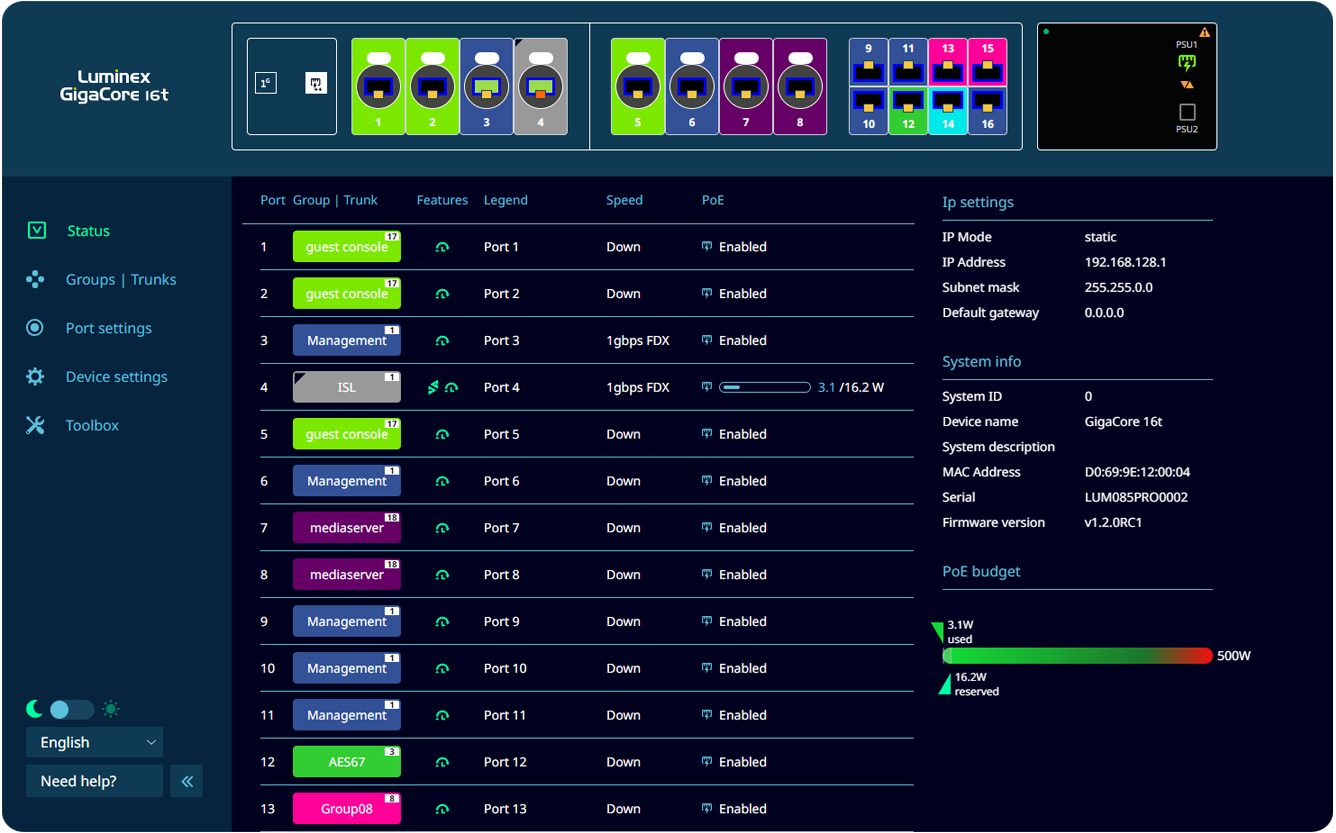Click pink Group08 badge on port 13
The height and width of the screenshot is (833, 1336).
347,809
